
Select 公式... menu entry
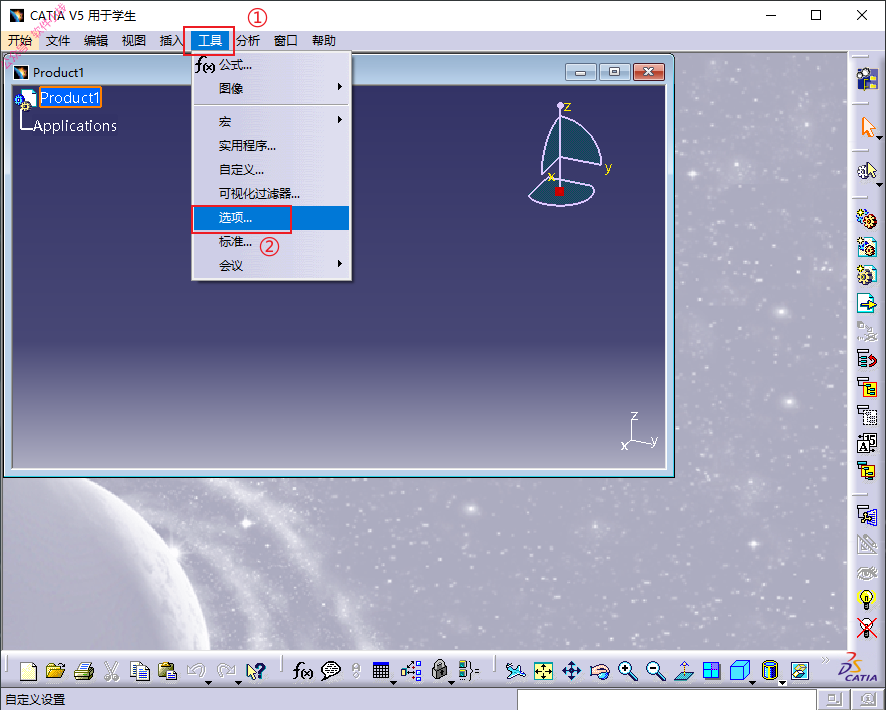271,65
